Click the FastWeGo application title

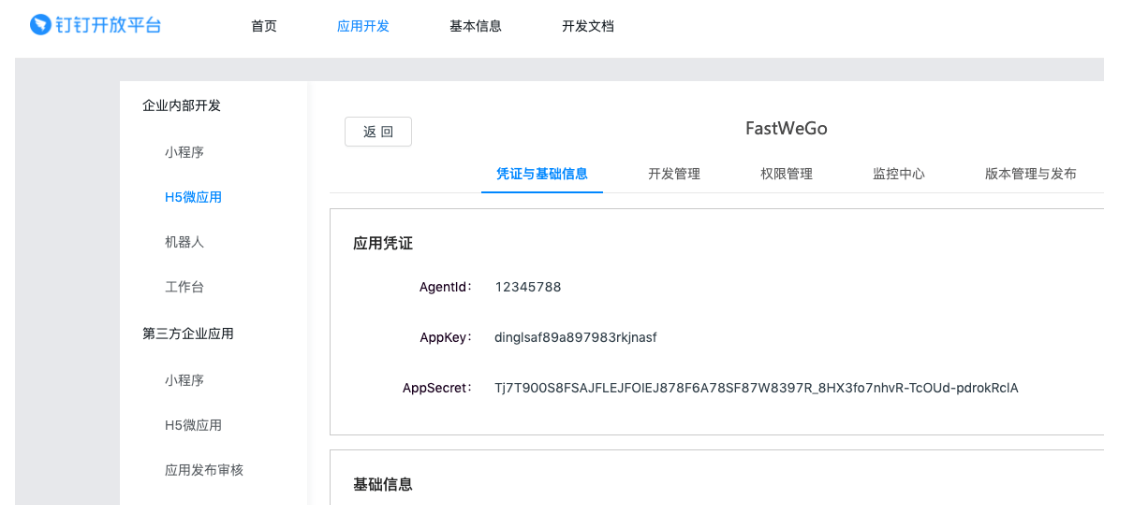click(x=786, y=128)
